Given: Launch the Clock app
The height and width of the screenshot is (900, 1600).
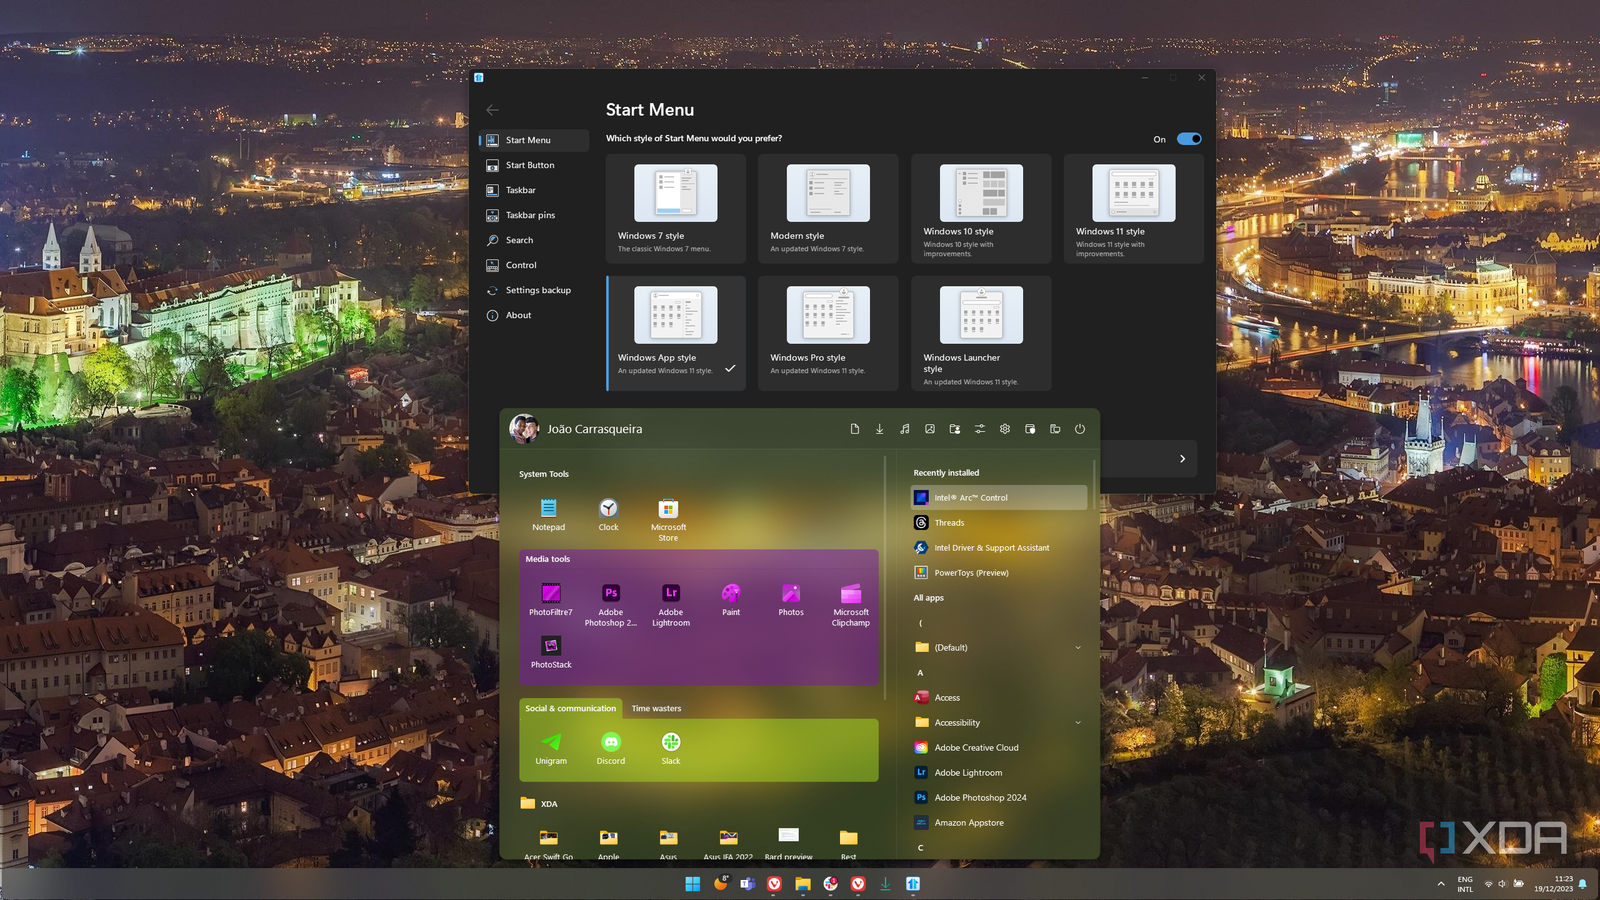Looking at the screenshot, I should pos(608,515).
